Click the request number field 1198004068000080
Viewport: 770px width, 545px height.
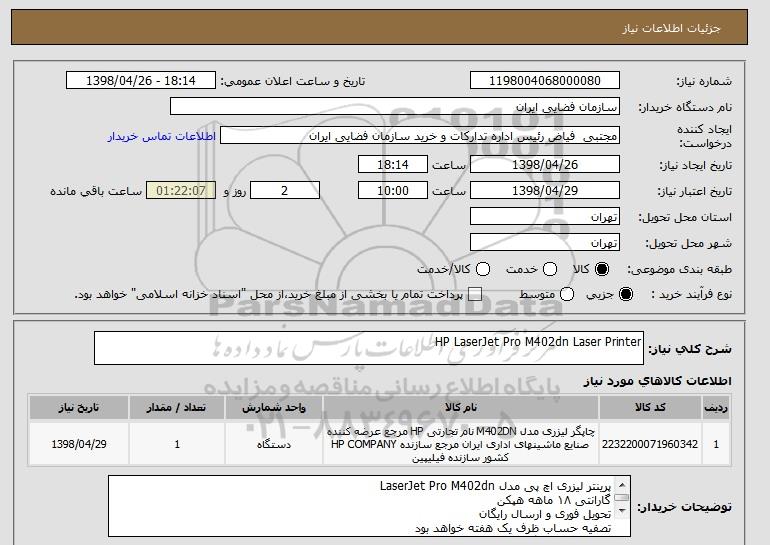(x=545, y=81)
